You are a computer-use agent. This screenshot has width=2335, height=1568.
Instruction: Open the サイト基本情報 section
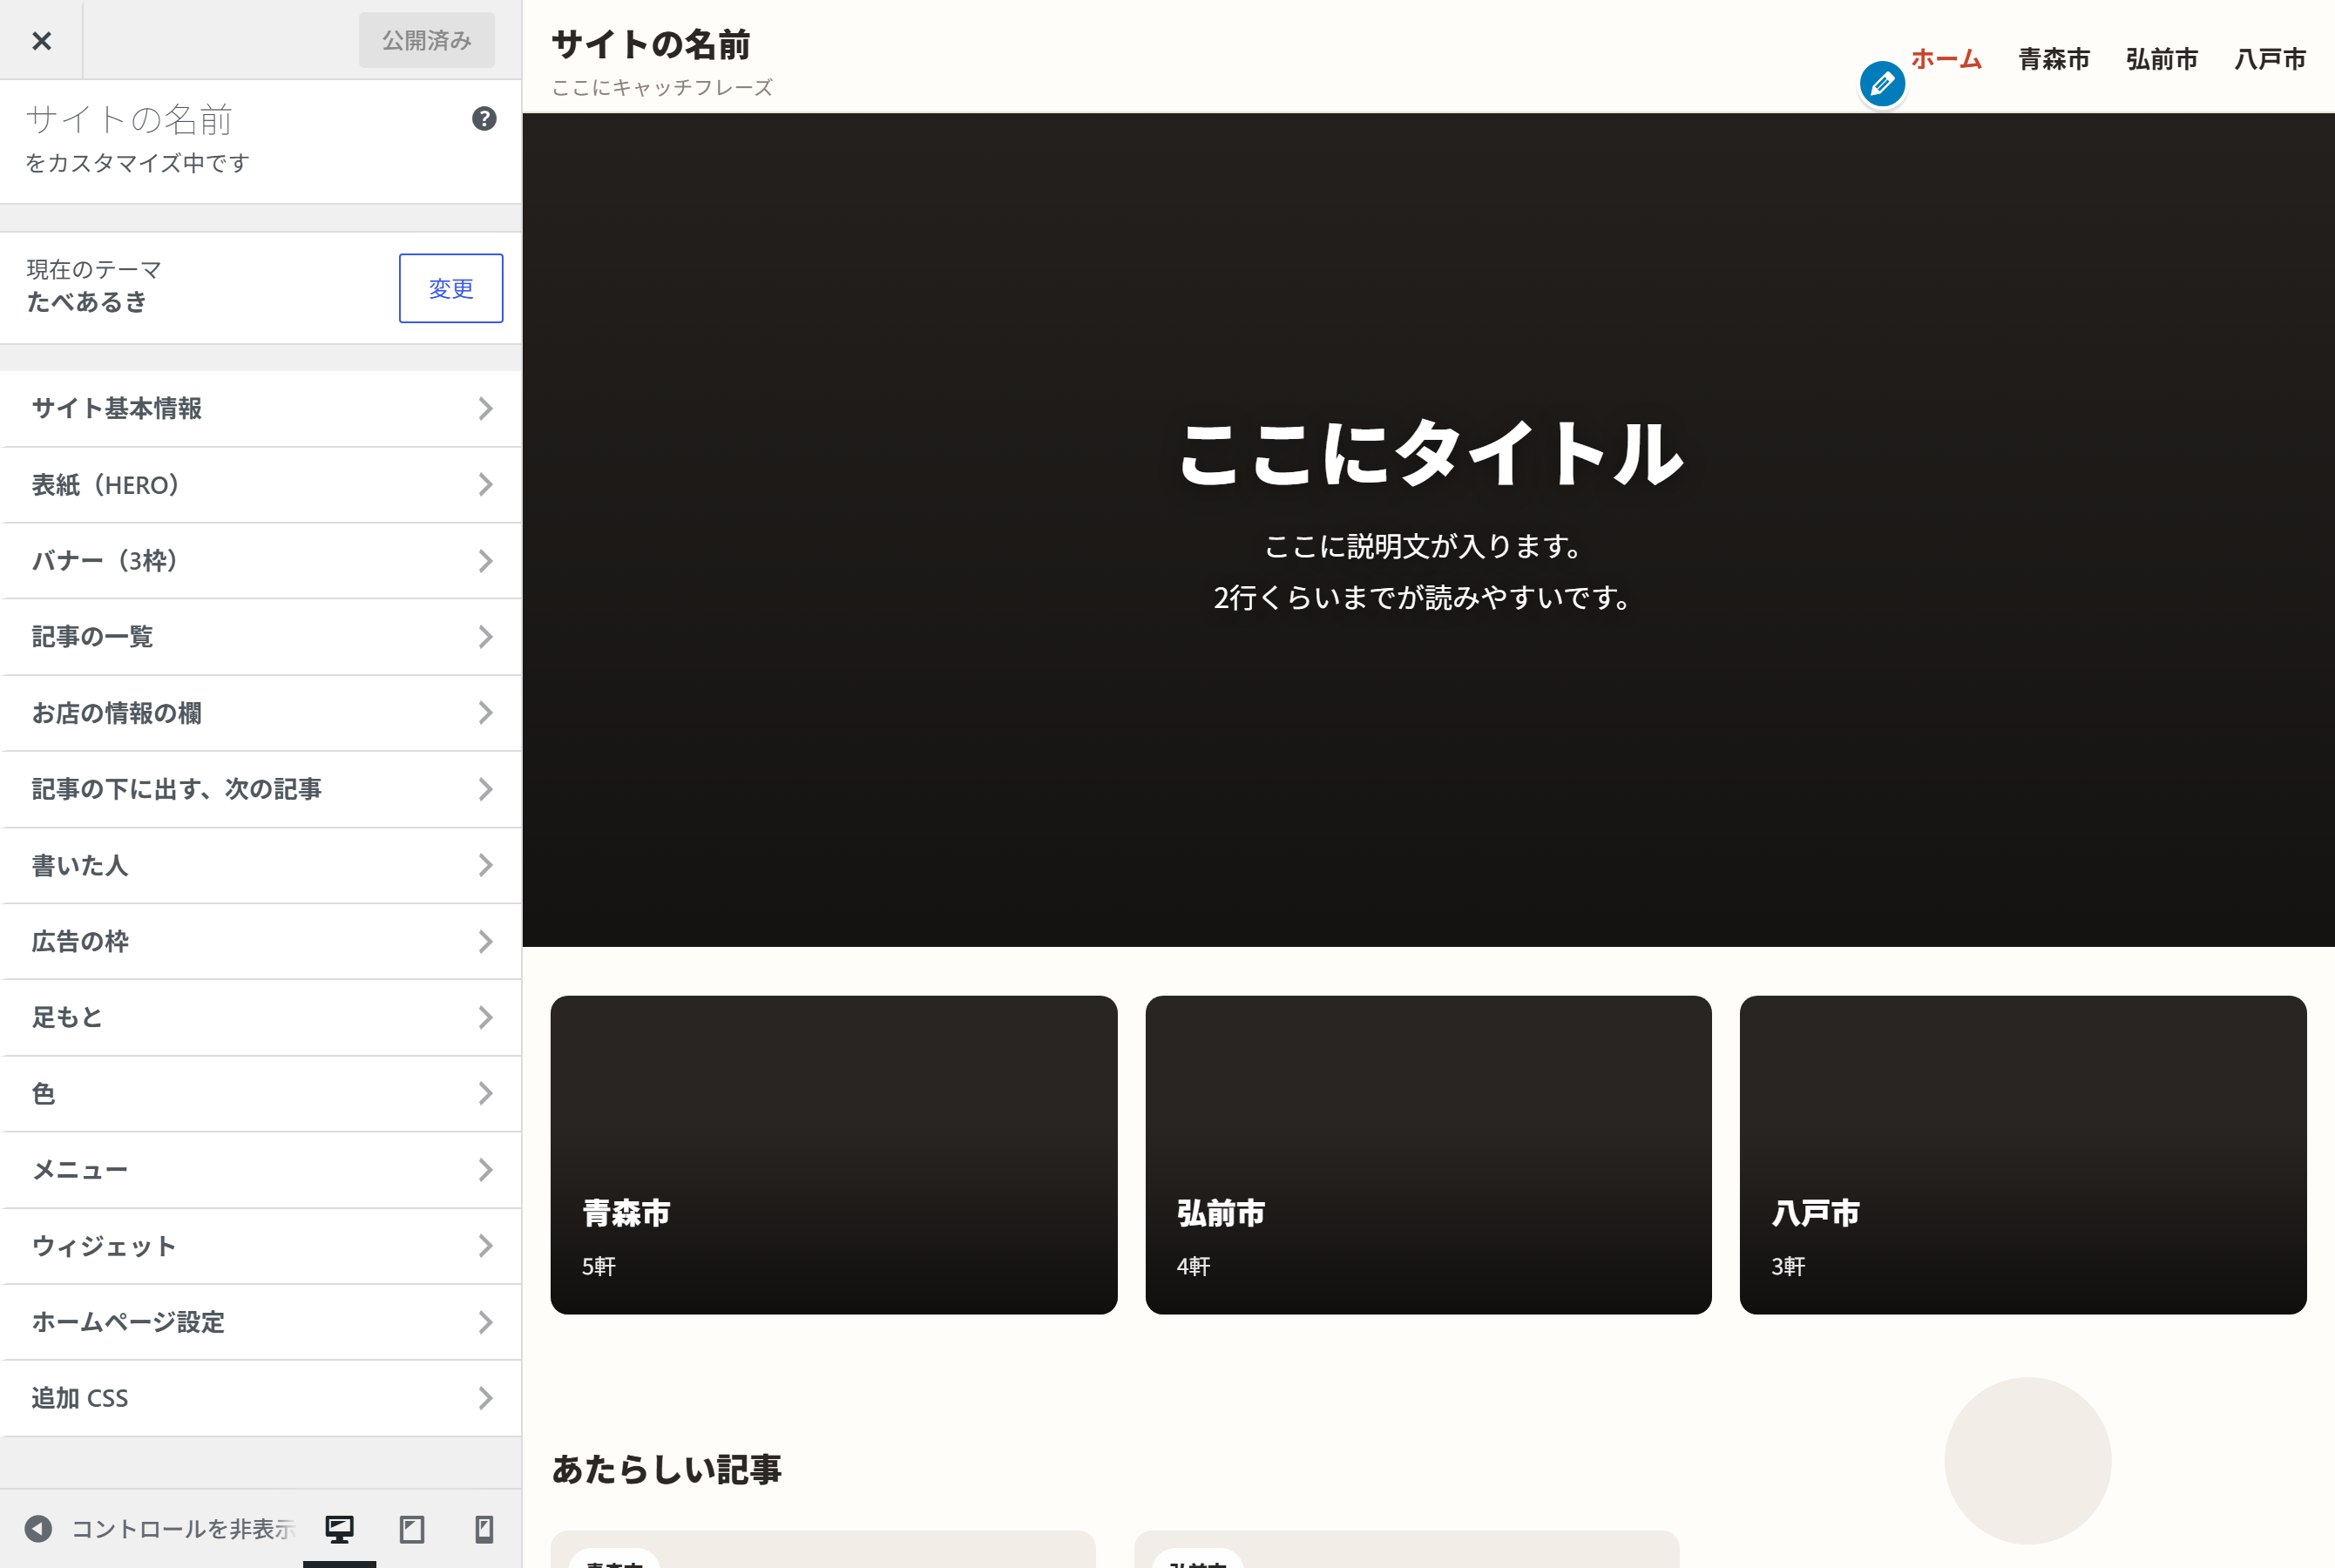pos(261,408)
